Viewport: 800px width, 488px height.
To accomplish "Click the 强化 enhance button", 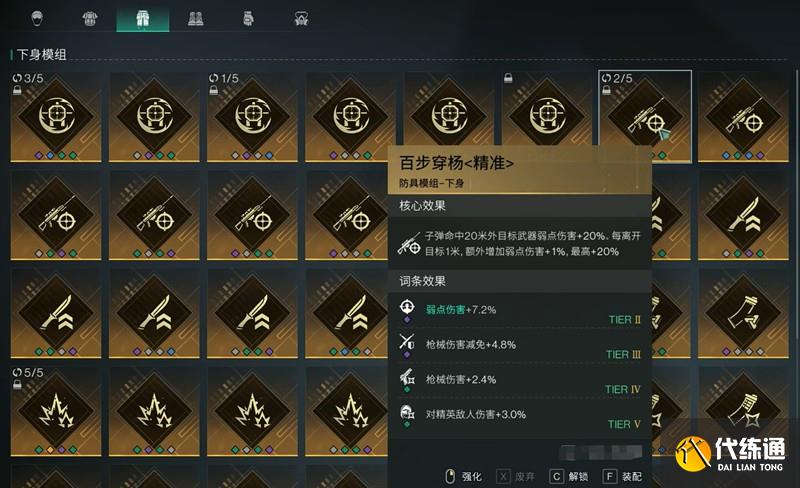I will (x=464, y=476).
